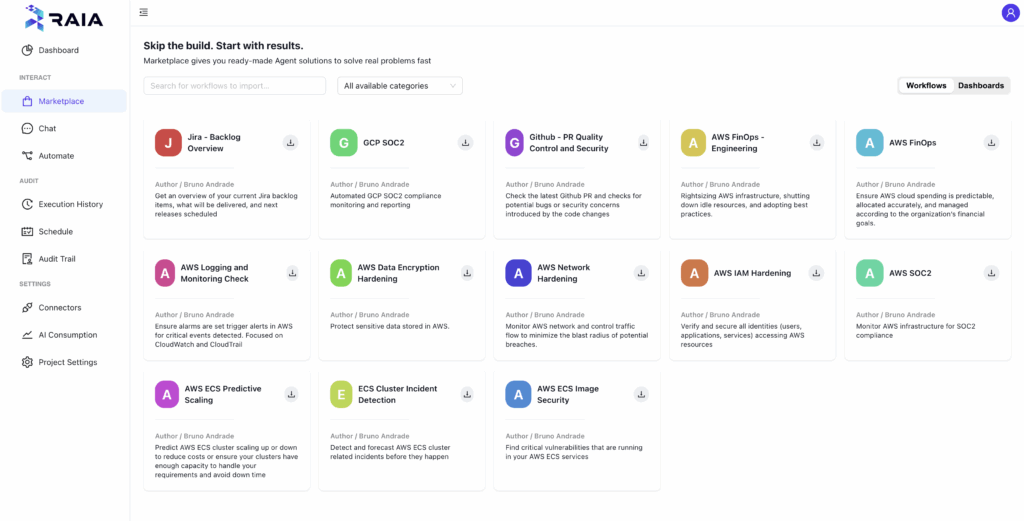Import the AWS IAM Hardening workflow

(816, 273)
